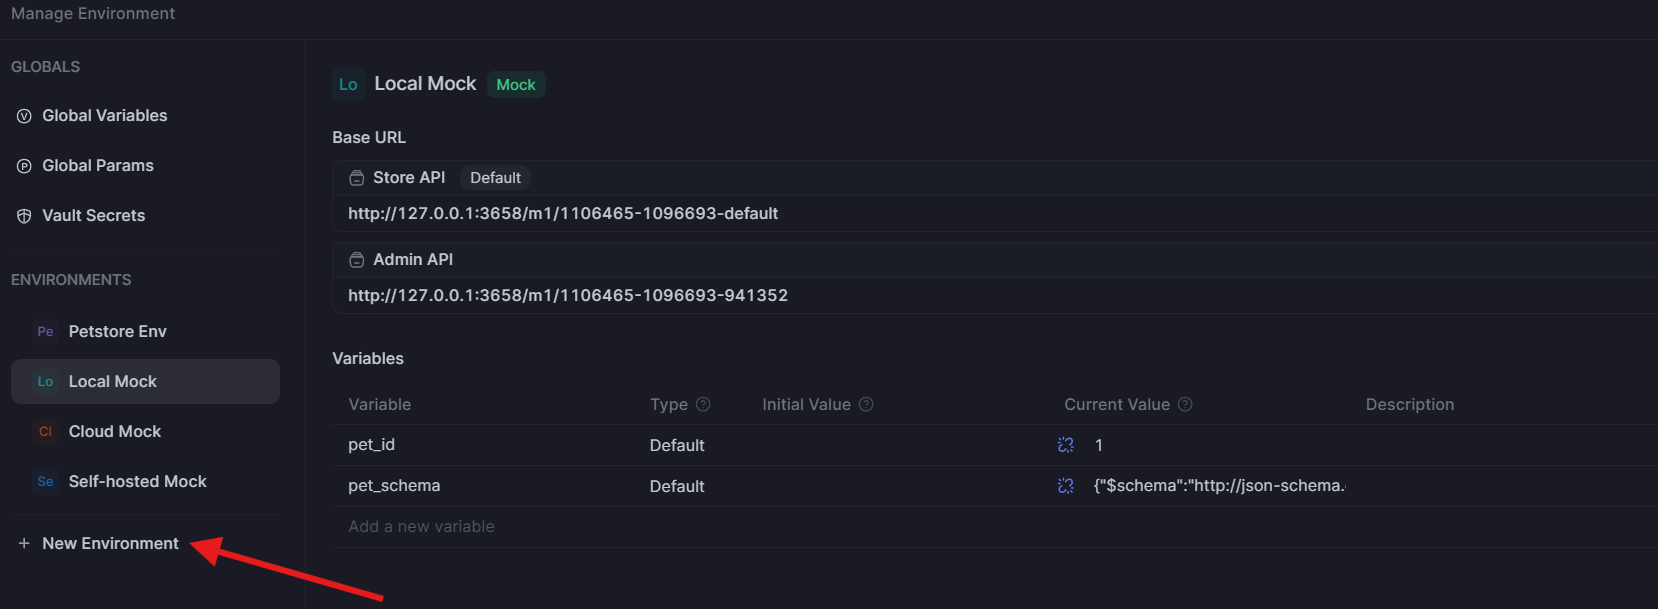Click the Se badge icon of Self-hosted Mock
This screenshot has width=1658, height=609.
45,482
